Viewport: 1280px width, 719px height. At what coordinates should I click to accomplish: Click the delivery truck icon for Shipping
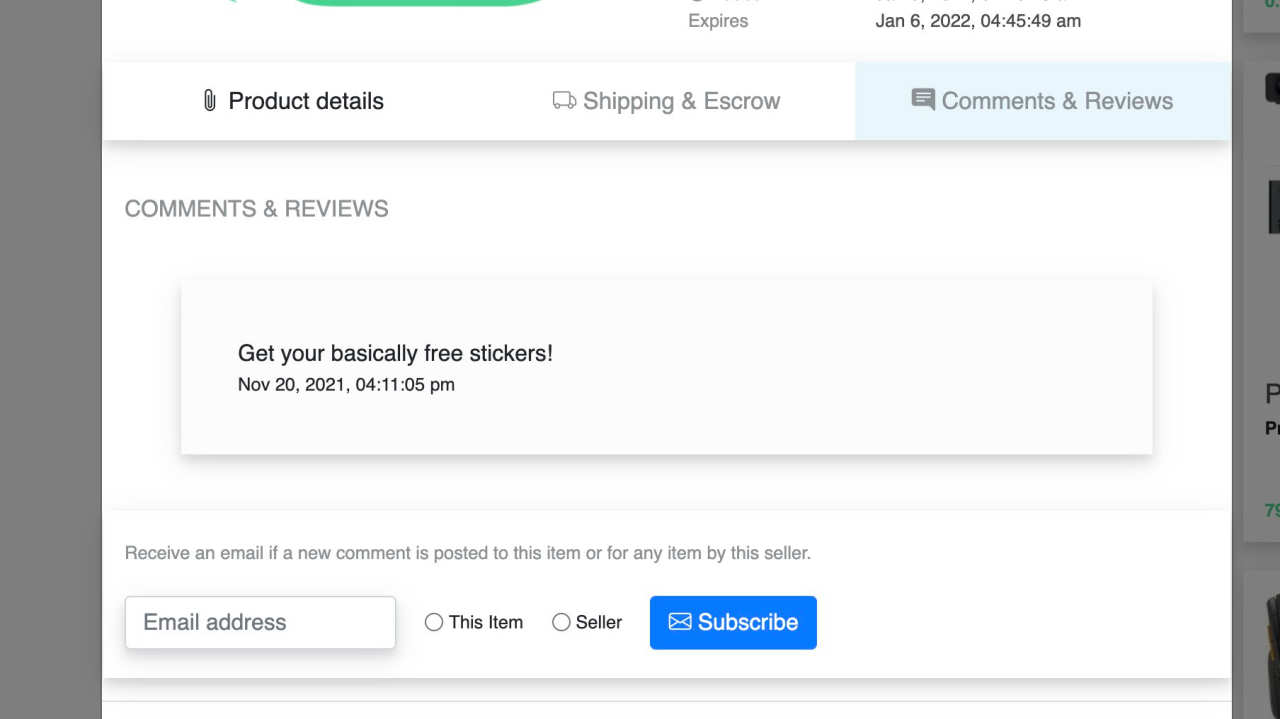564,100
